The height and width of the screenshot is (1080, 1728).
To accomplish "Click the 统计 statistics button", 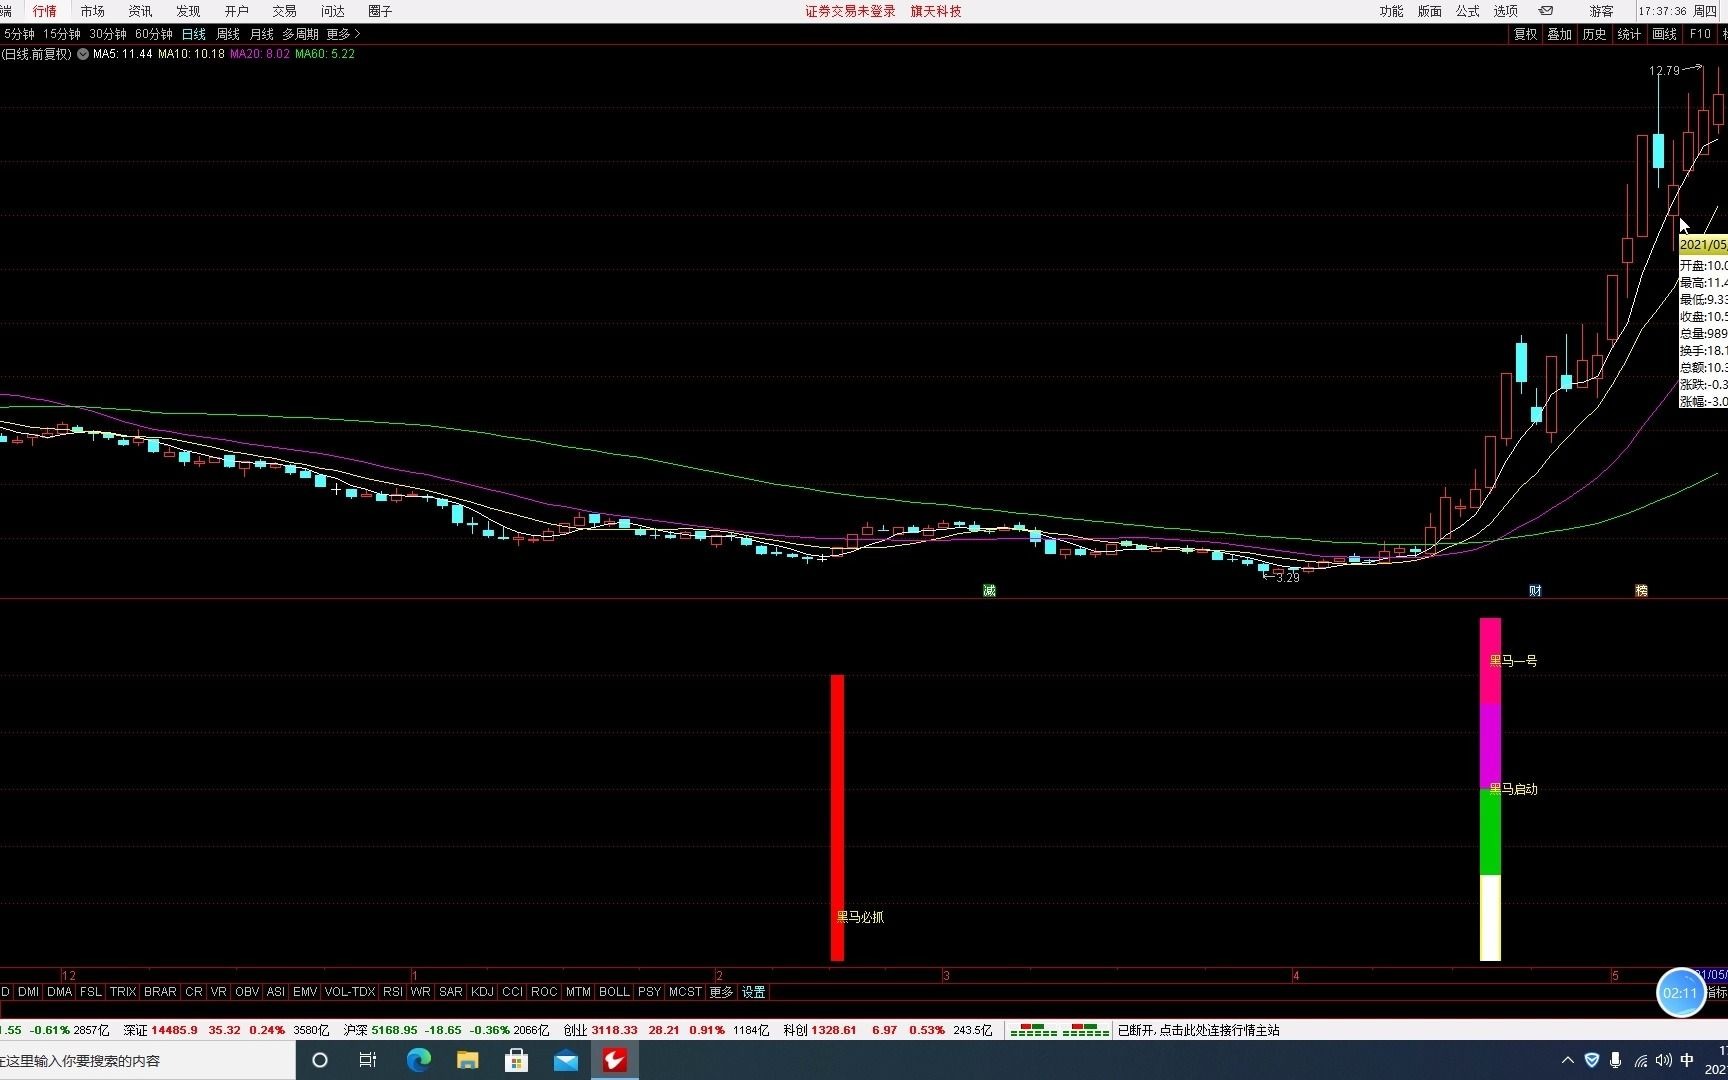I will click(x=1629, y=34).
